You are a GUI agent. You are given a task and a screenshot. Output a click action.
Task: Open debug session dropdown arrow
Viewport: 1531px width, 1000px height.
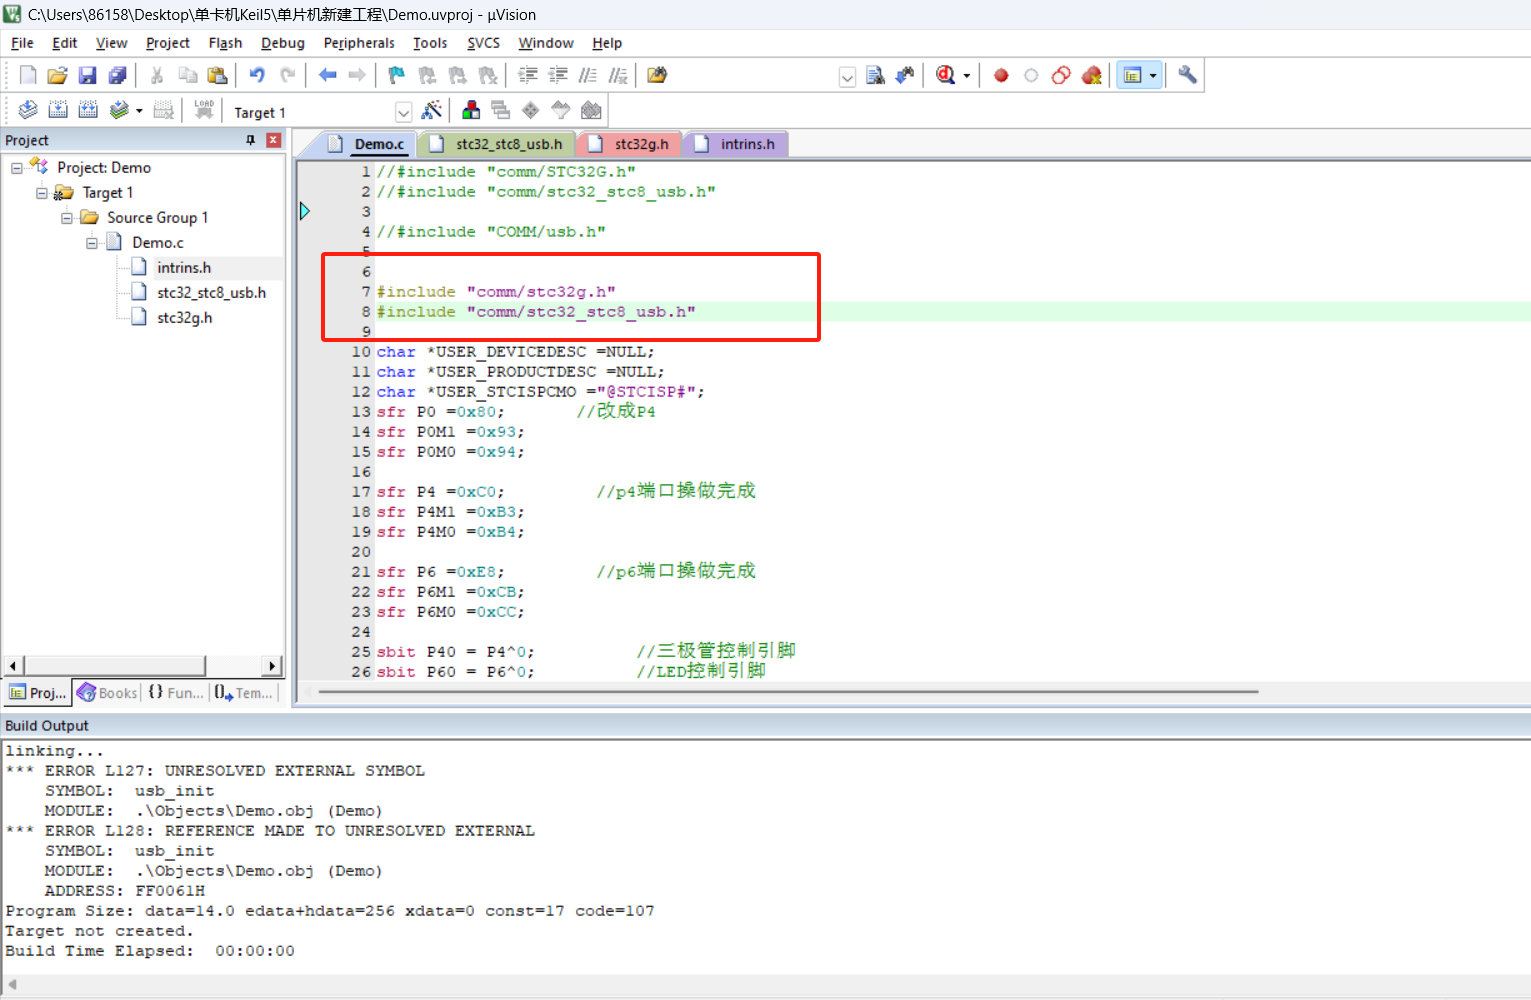[x=966, y=76]
